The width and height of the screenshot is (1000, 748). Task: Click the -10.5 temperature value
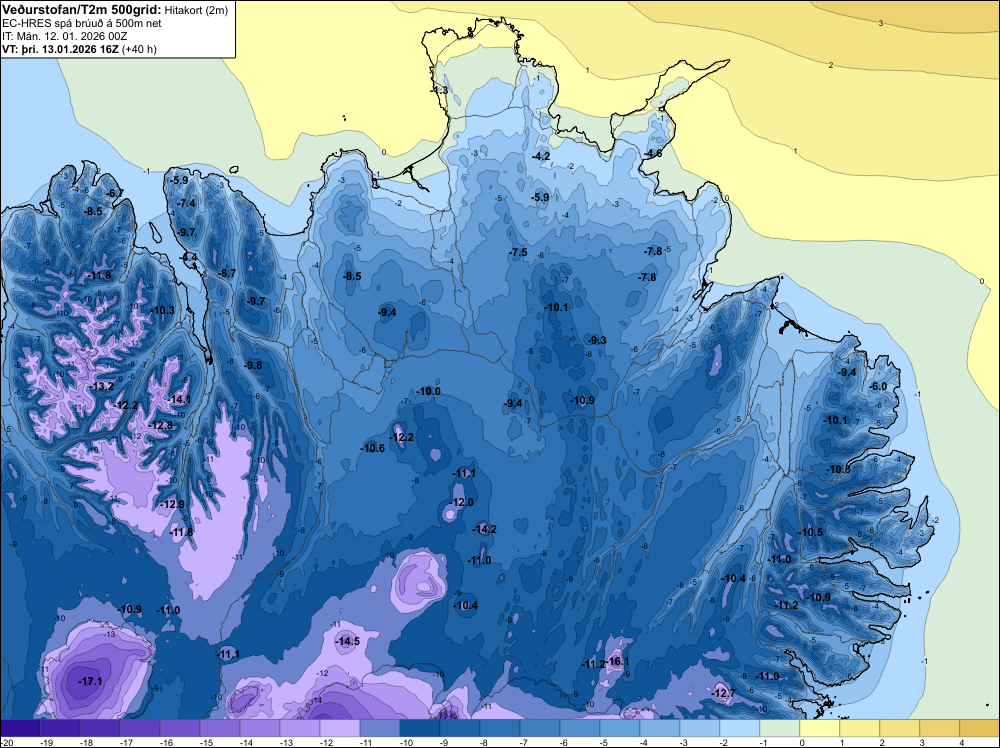coord(811,532)
